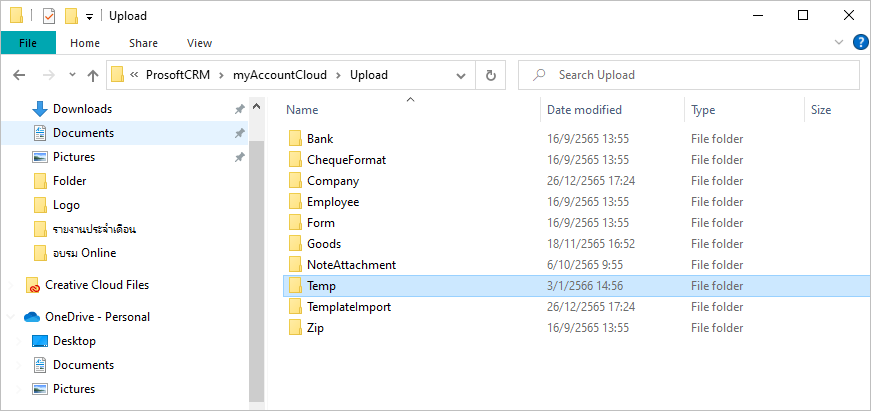
Task: Open the File menu tab
Action: click(x=28, y=43)
